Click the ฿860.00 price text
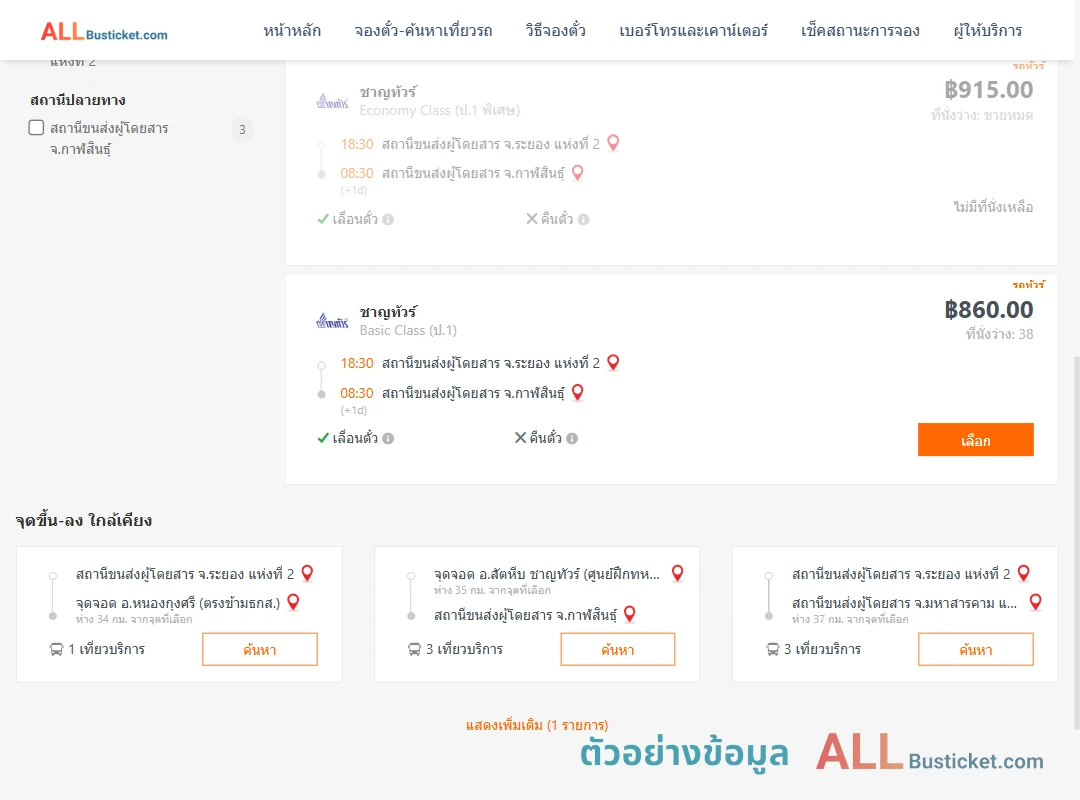This screenshot has height=800, width=1080. click(x=988, y=309)
